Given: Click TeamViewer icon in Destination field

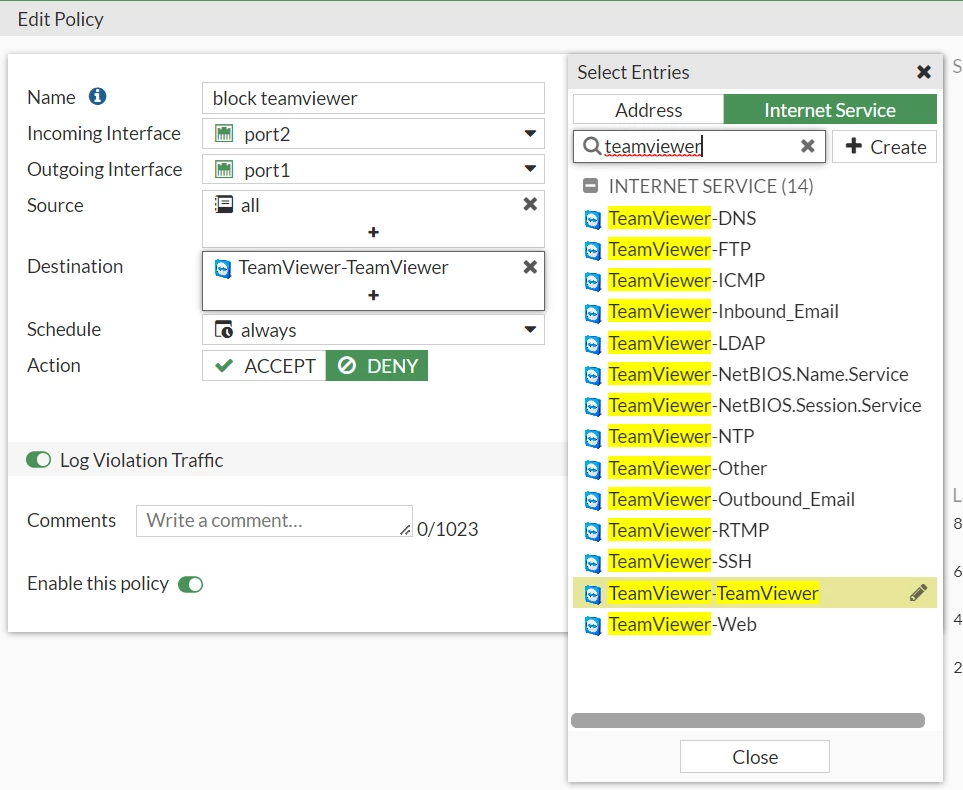Looking at the screenshot, I should (222, 268).
